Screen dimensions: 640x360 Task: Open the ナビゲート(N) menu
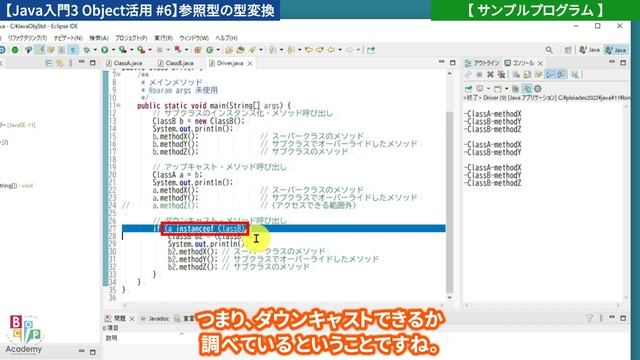pyautogui.click(x=68, y=38)
